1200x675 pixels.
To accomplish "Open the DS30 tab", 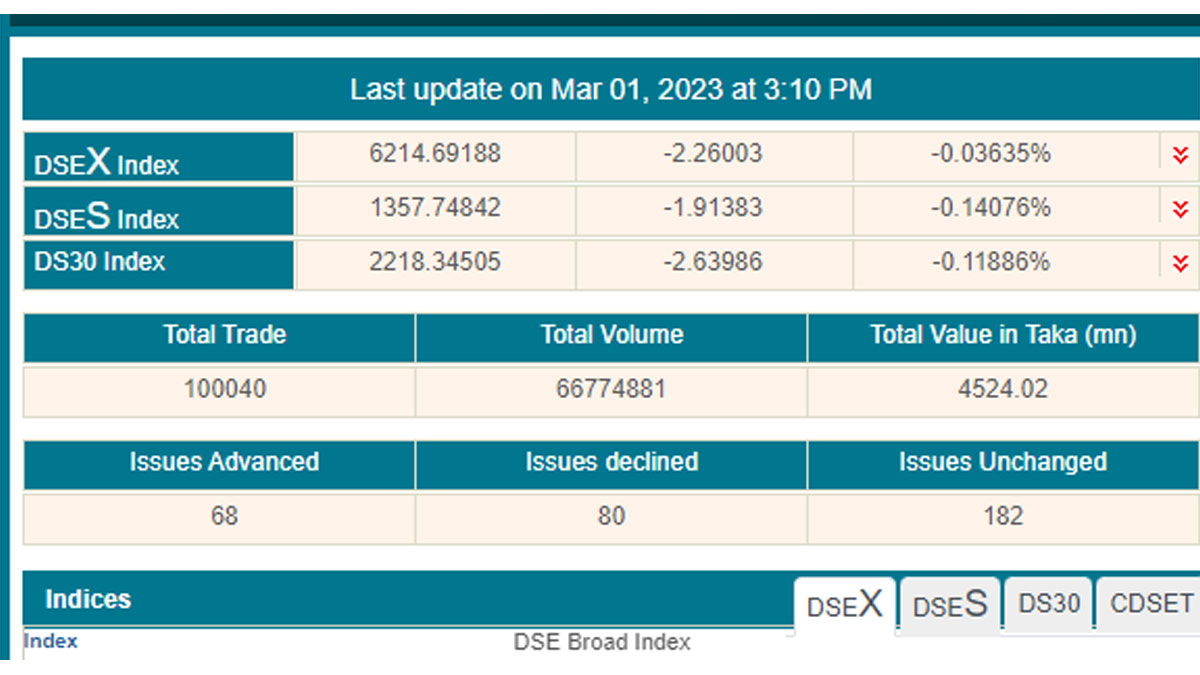I will [x=1049, y=604].
